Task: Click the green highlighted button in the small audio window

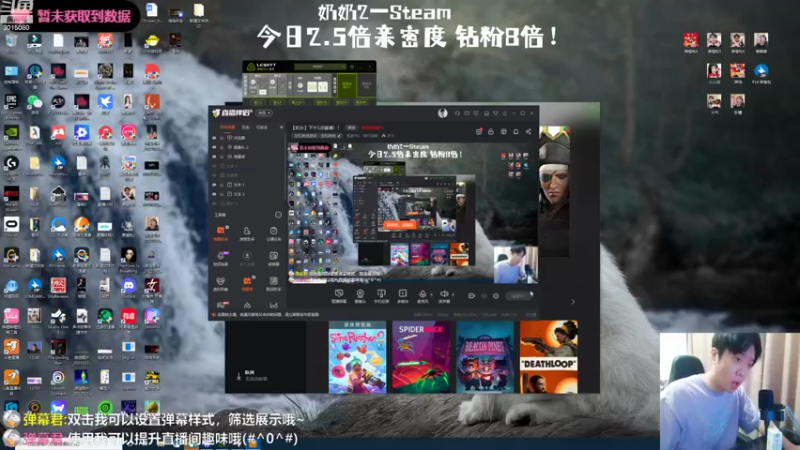Action: [x=347, y=85]
